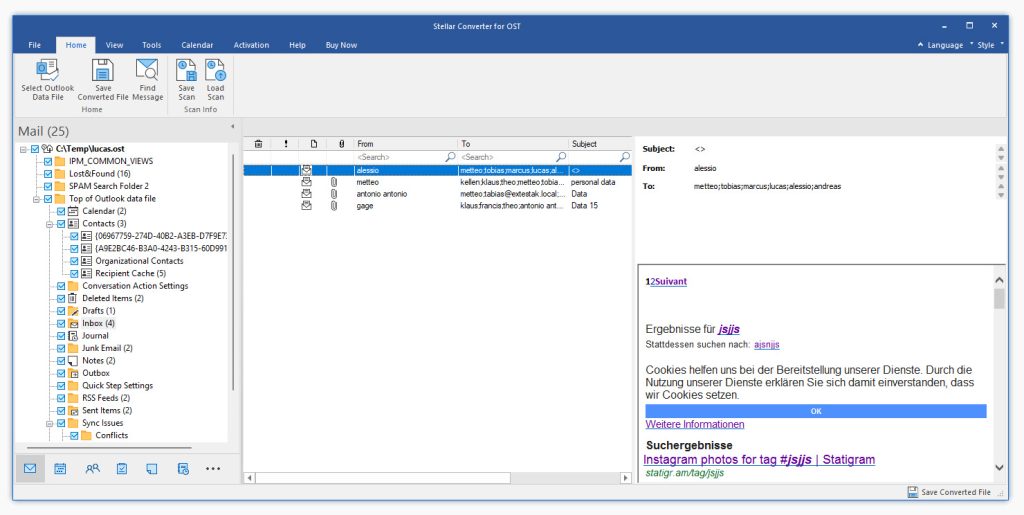Image resolution: width=1024 pixels, height=515 pixels.
Task: Select the Organizational Contacts folder
Action: [139, 261]
